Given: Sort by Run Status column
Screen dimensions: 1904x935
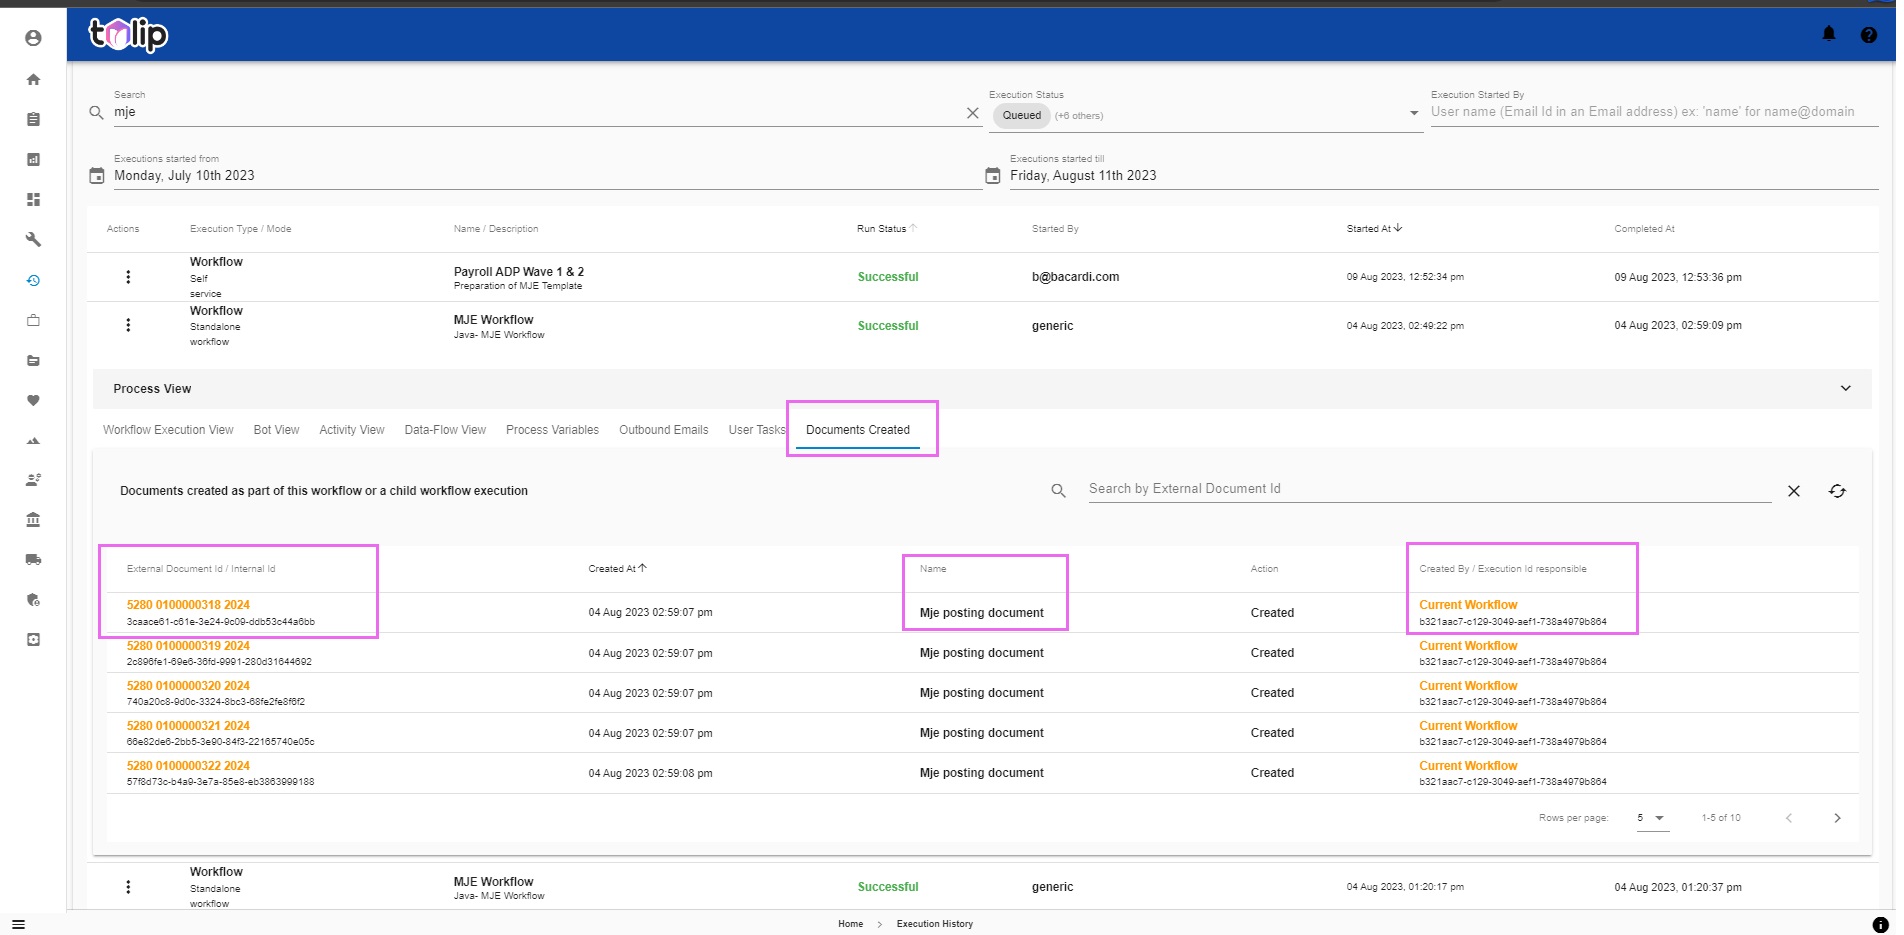Looking at the screenshot, I should [886, 229].
